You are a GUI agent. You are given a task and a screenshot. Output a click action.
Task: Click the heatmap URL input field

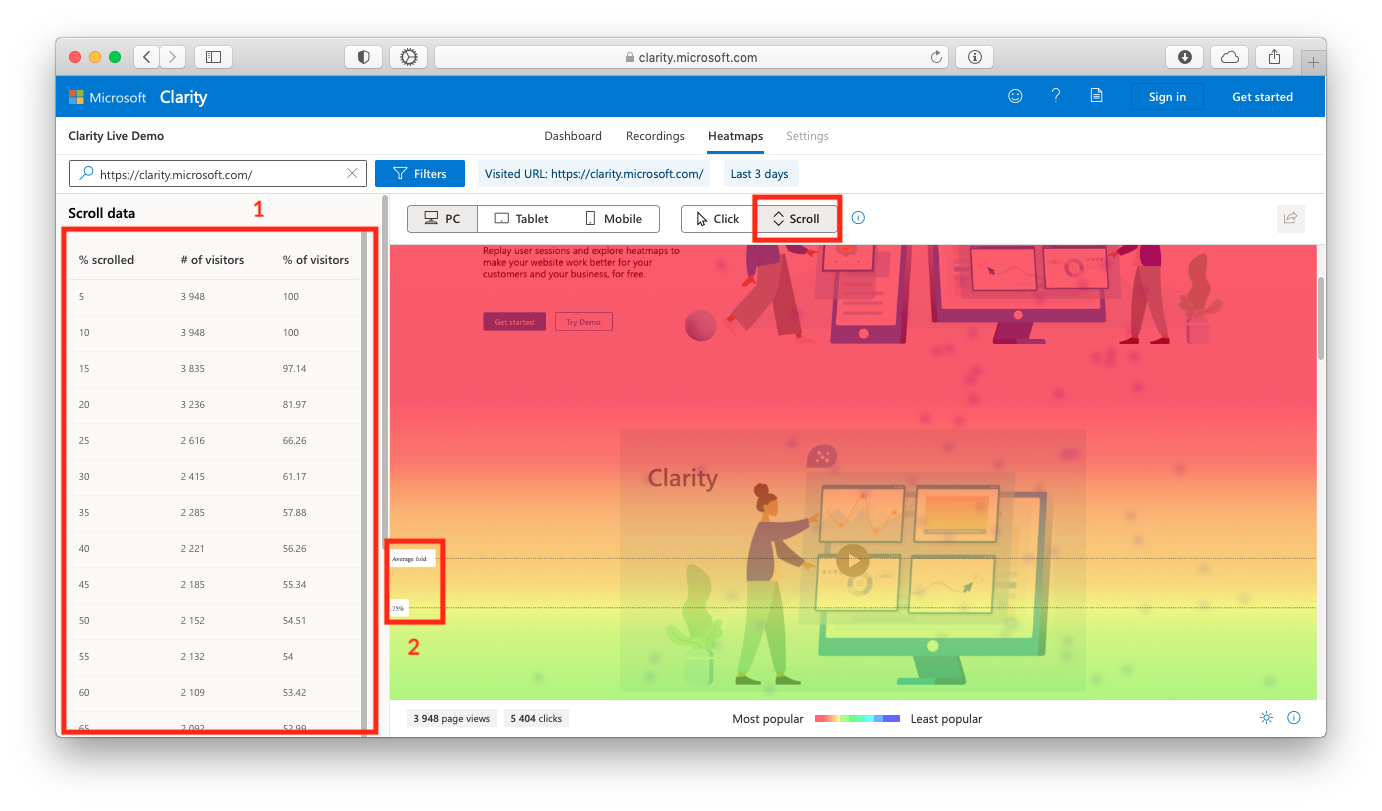[x=218, y=173]
